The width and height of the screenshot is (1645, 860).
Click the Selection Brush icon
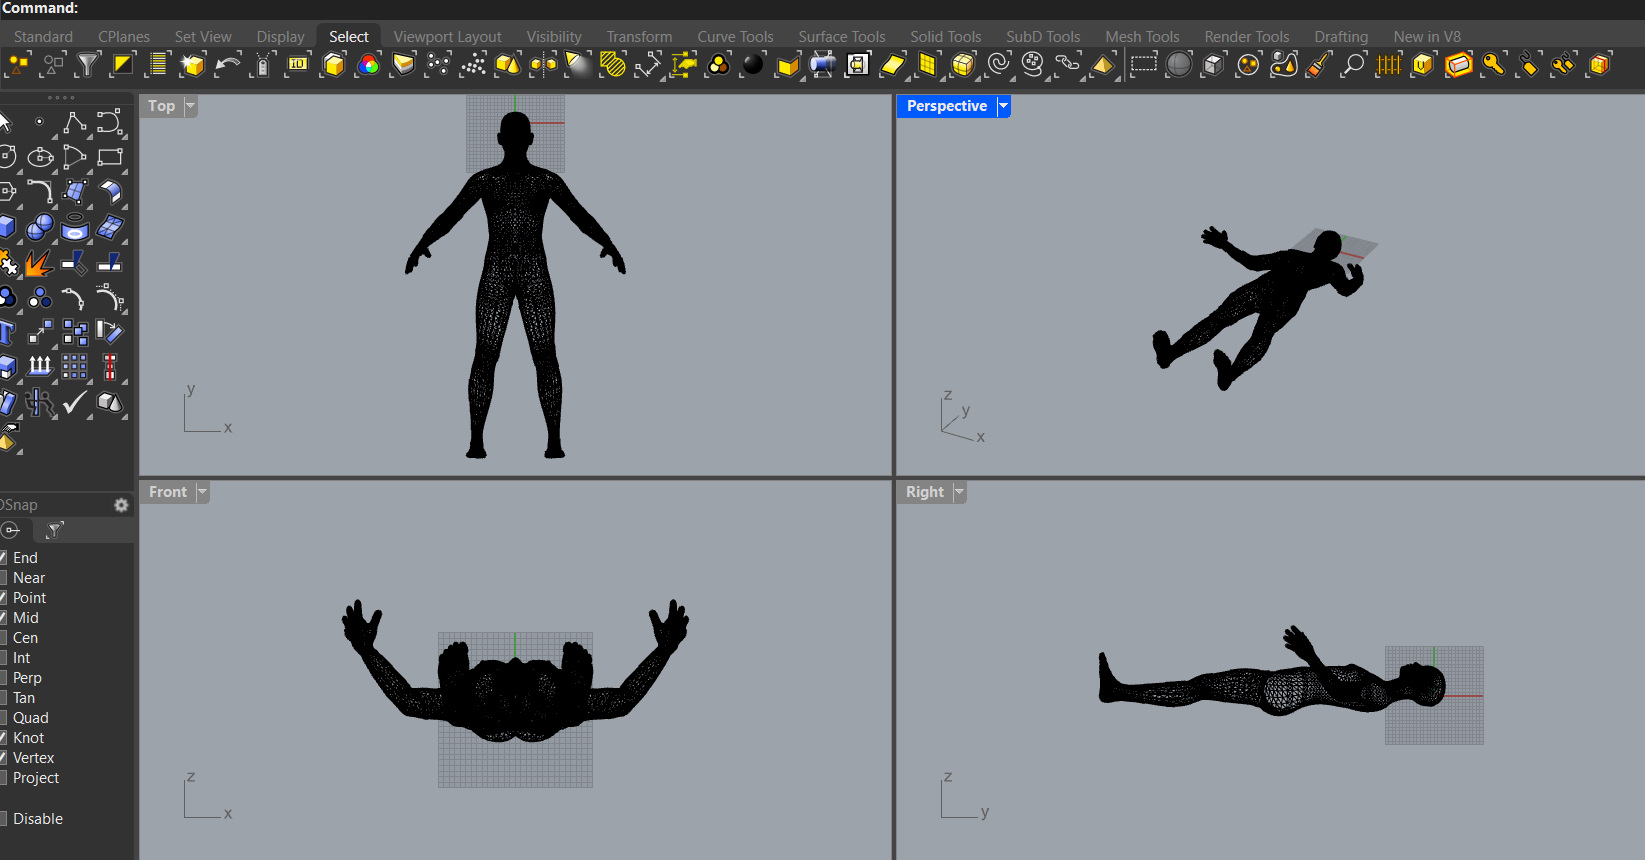(x=1319, y=65)
